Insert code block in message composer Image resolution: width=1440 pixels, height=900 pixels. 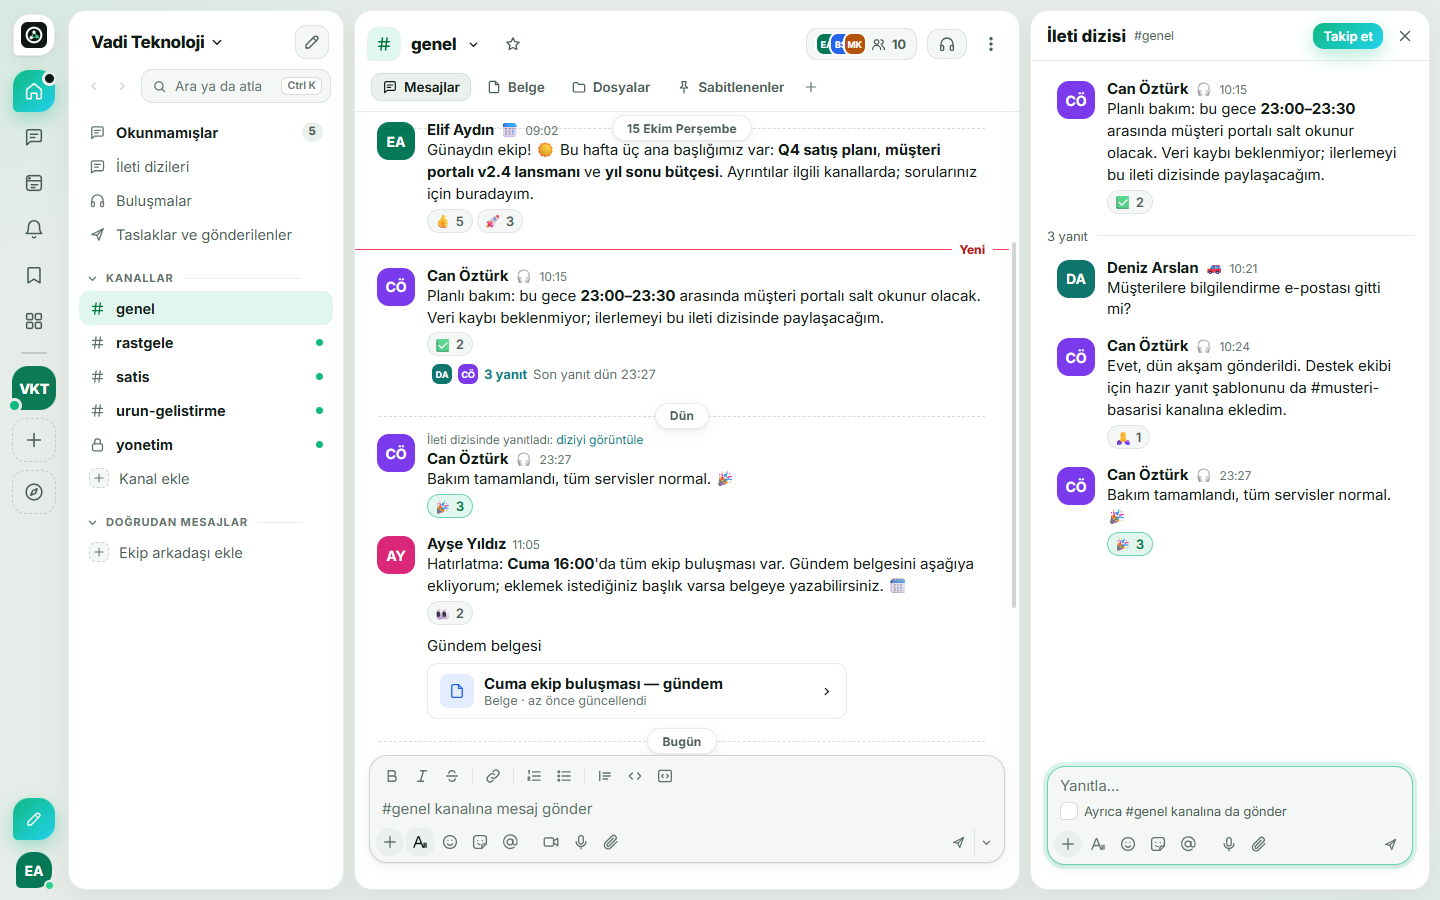pyautogui.click(x=665, y=776)
